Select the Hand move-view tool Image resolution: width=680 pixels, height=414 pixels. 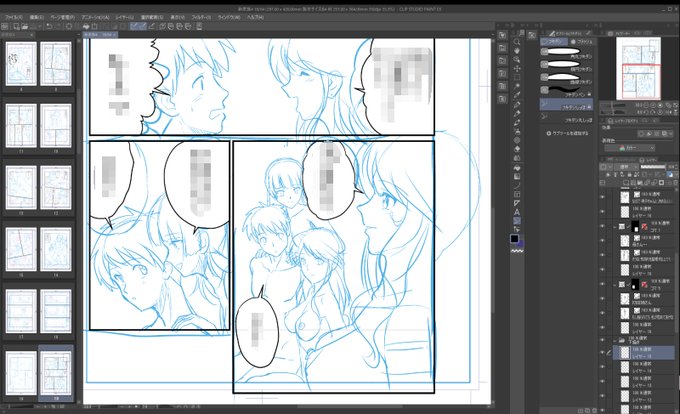[517, 51]
